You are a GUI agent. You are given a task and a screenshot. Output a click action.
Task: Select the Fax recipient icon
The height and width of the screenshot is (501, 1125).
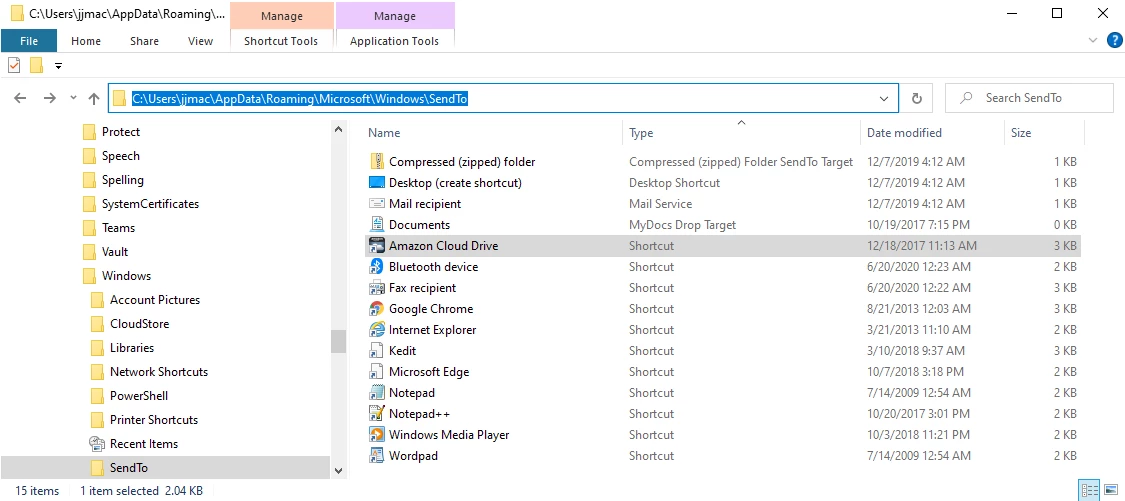(x=377, y=288)
